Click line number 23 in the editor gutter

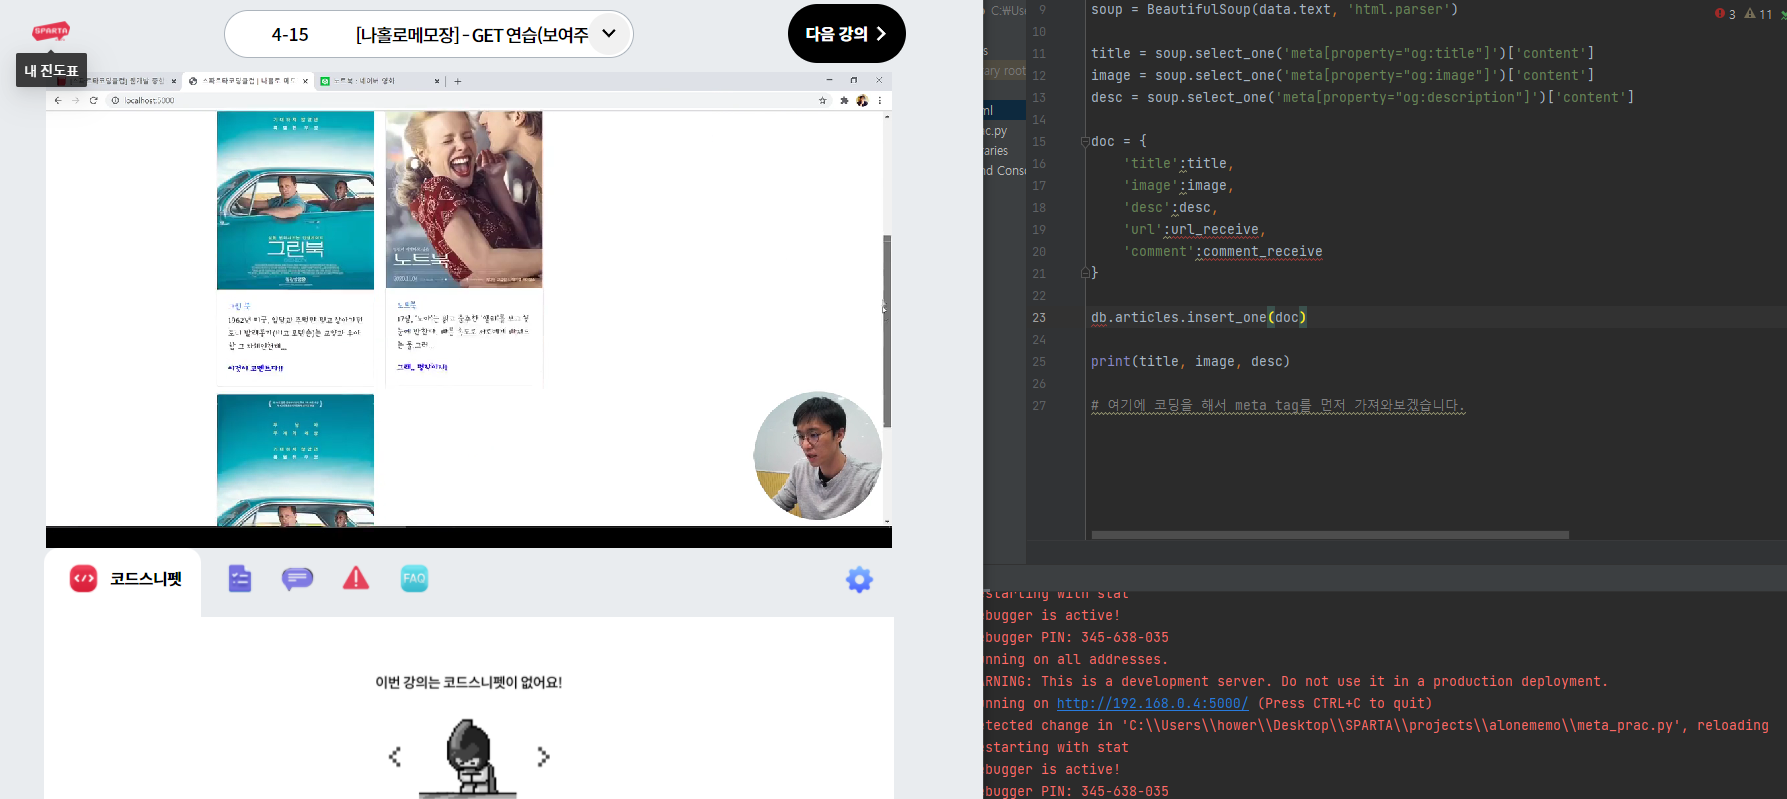coord(1039,318)
